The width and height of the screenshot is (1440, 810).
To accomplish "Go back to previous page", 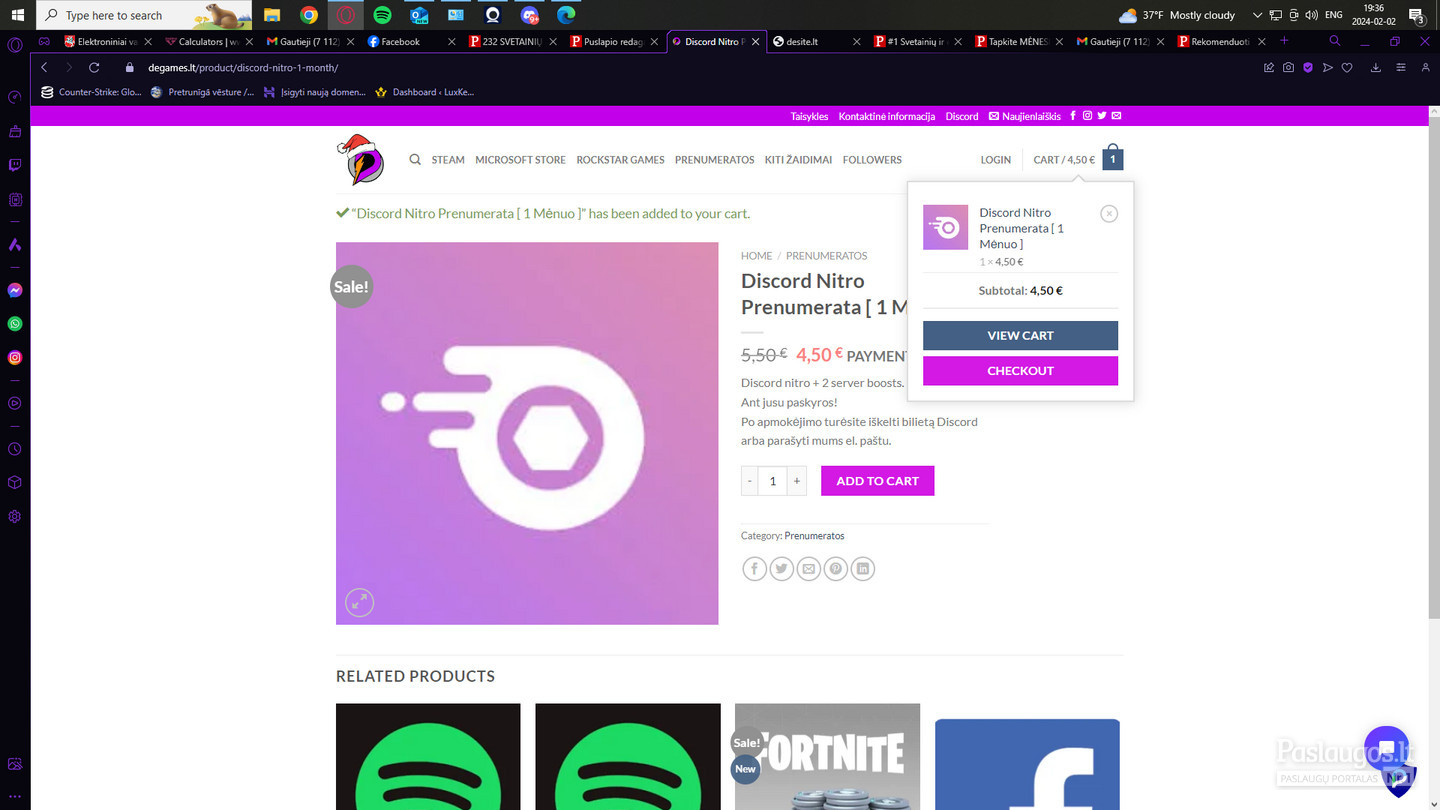I will (x=44, y=67).
